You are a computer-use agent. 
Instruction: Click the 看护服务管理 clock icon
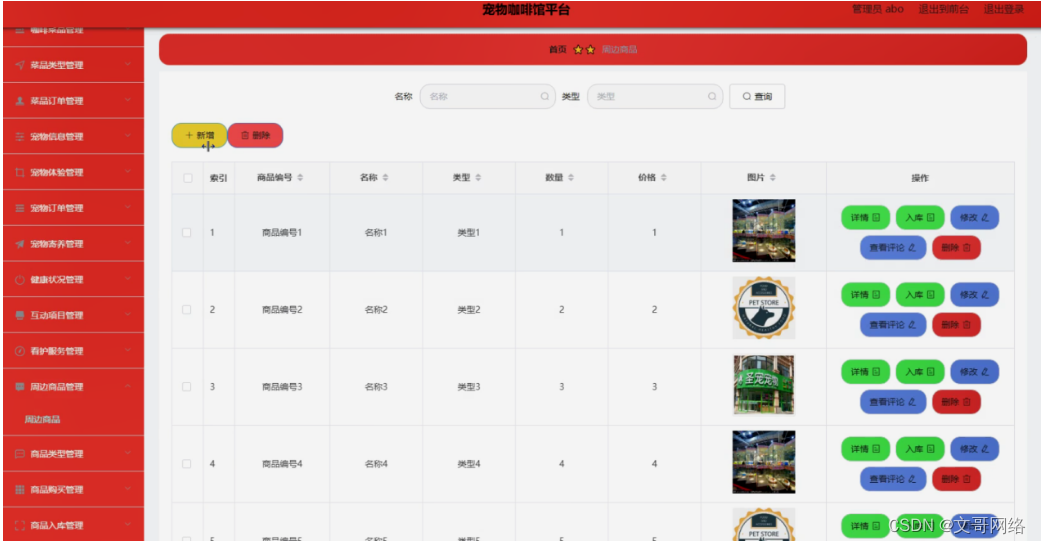pos(20,351)
